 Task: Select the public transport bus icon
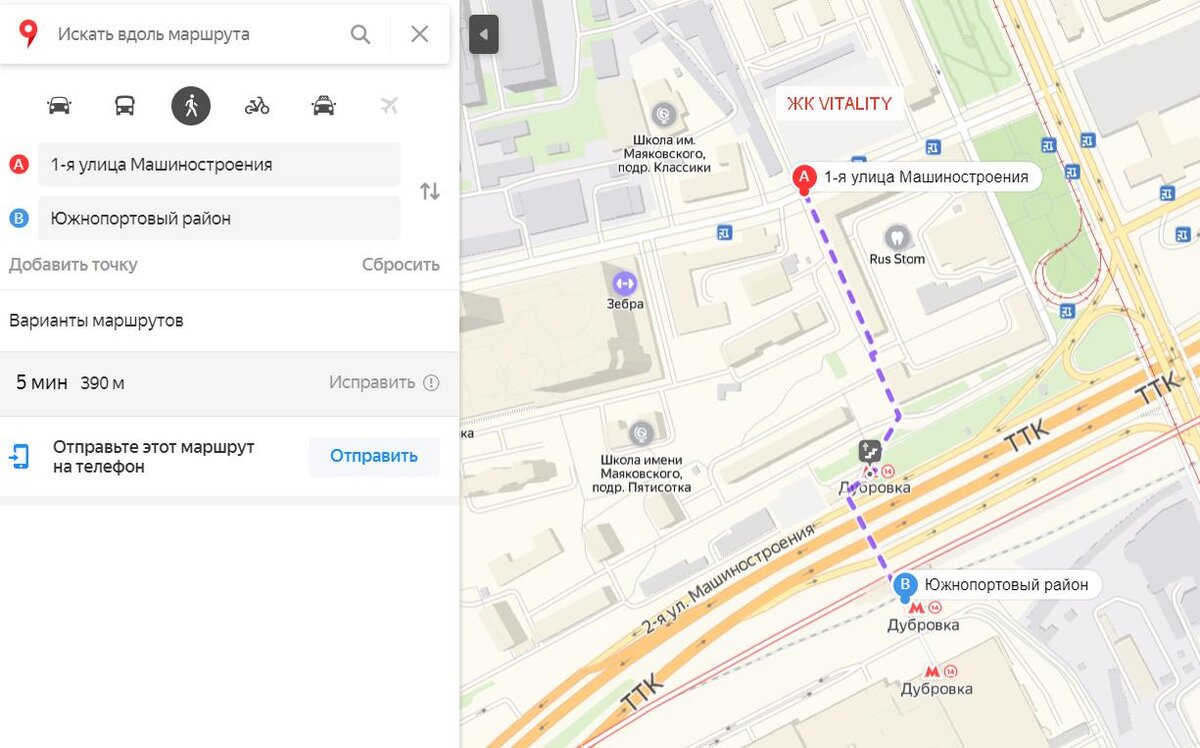125,105
